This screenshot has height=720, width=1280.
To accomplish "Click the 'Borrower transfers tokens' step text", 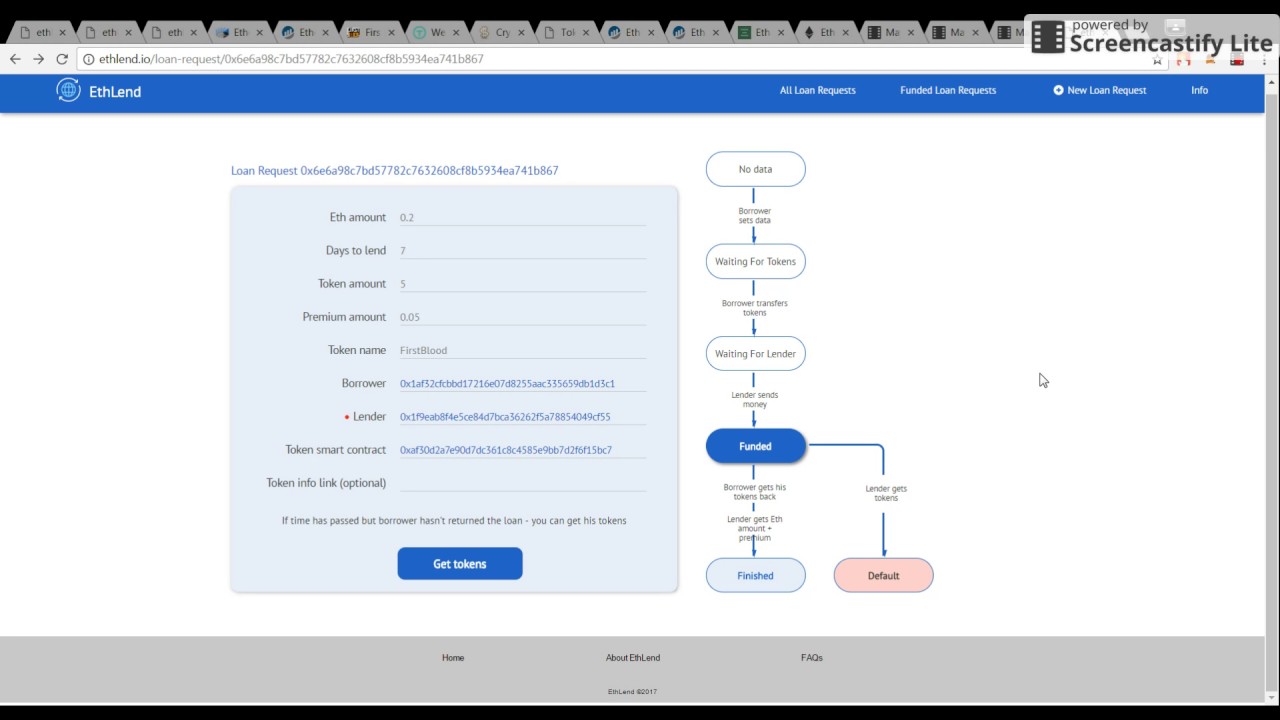I will [755, 308].
